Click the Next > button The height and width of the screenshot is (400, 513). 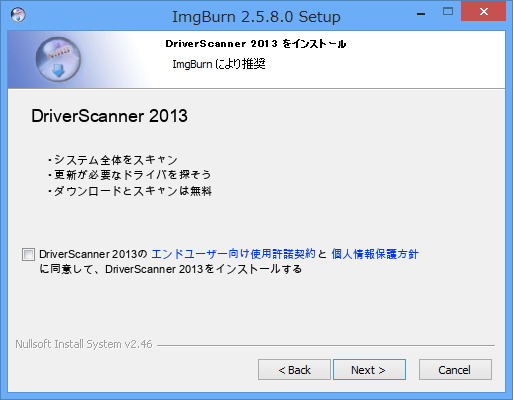tap(369, 369)
